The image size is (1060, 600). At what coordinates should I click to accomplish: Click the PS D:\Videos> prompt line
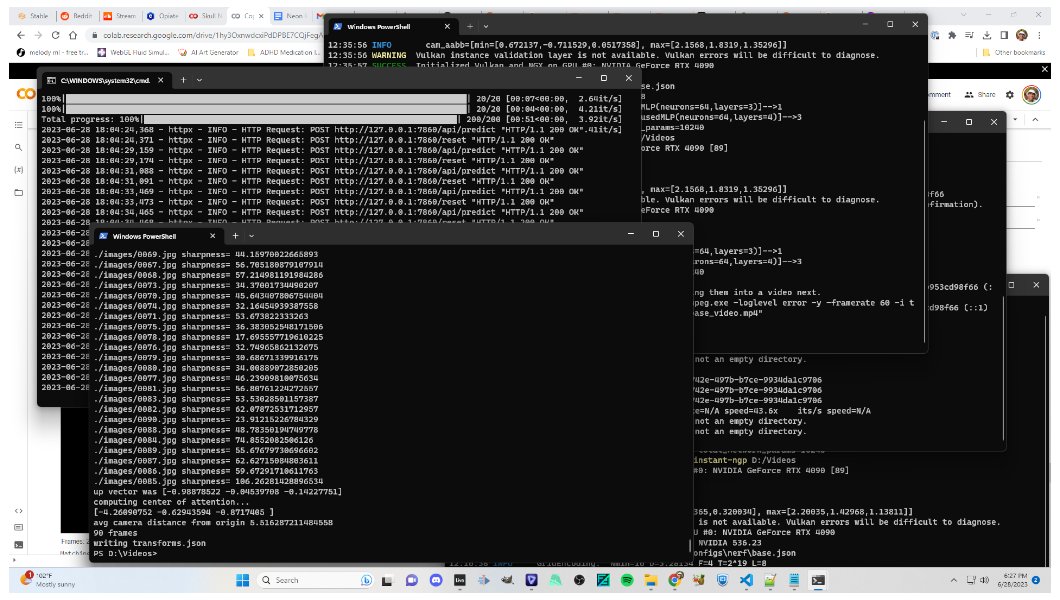tap(126, 553)
